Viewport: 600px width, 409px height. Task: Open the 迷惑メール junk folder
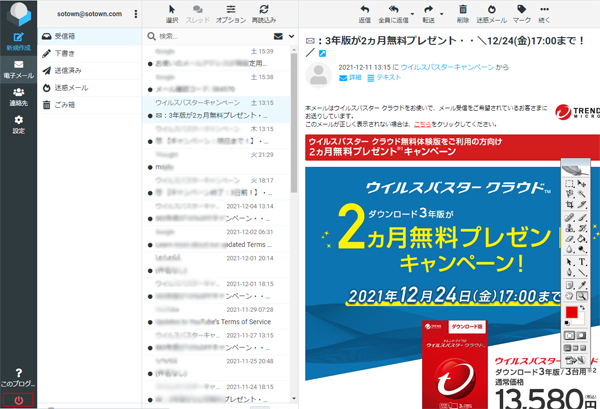point(90,88)
